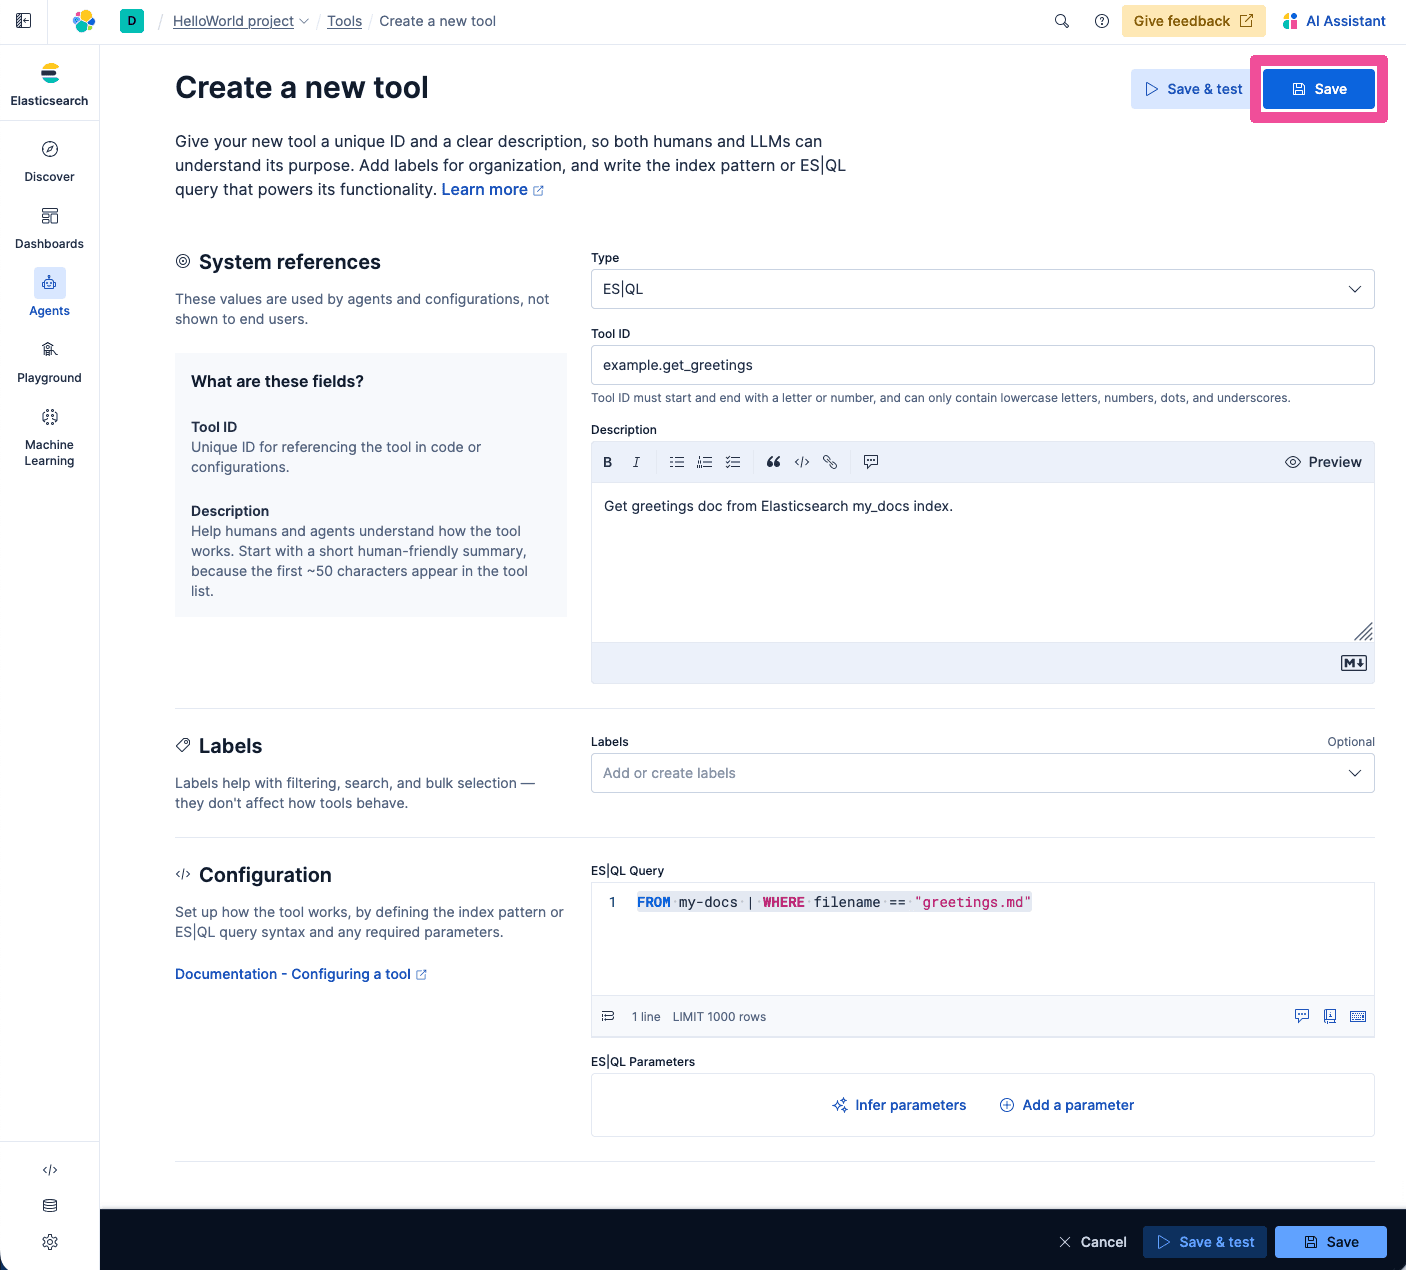The height and width of the screenshot is (1271, 1406).
Task: Toggle bold formatting in Description toolbar
Action: coord(607,462)
